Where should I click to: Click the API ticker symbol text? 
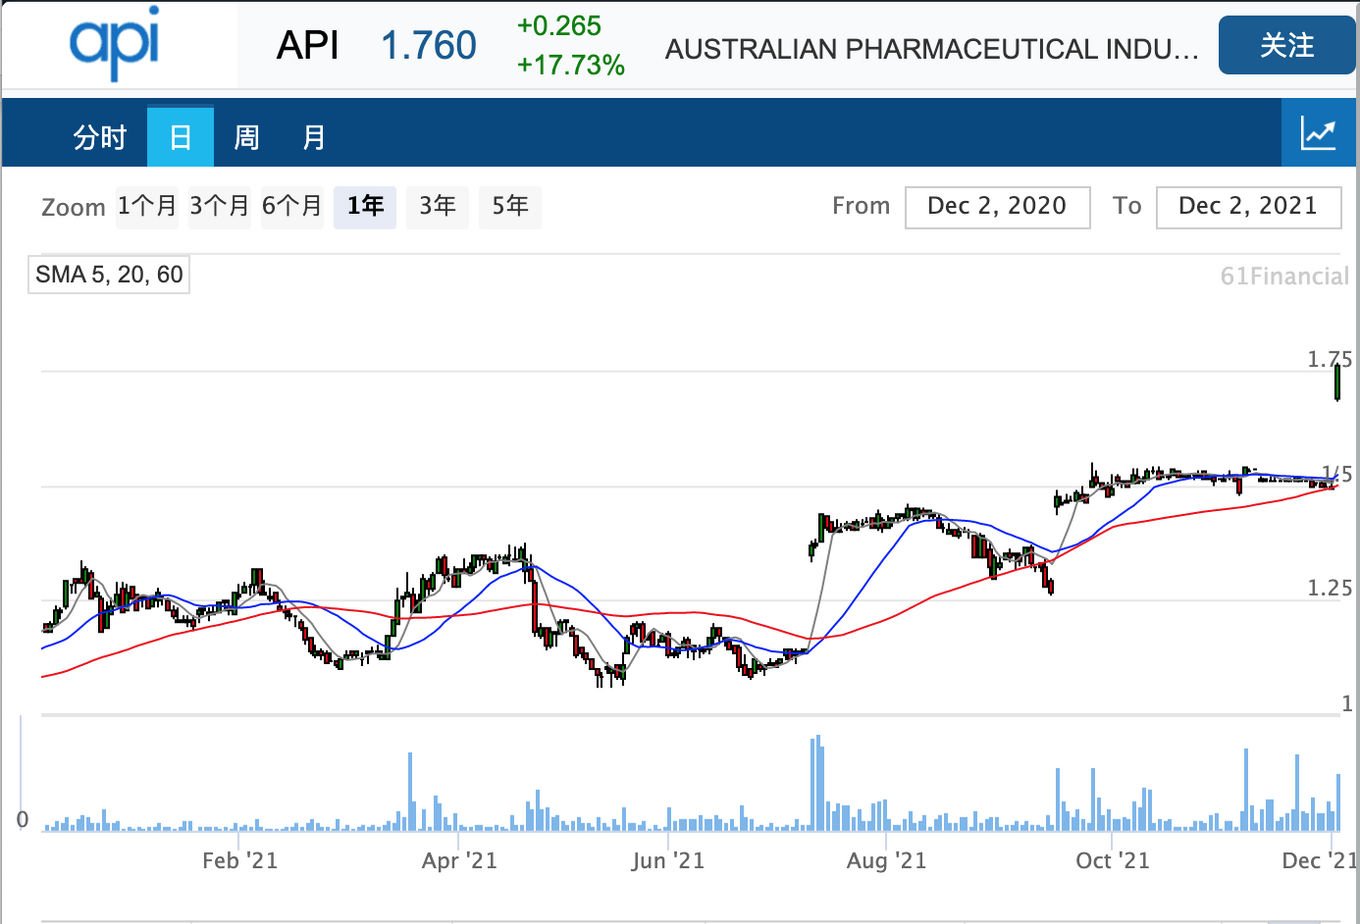point(308,46)
